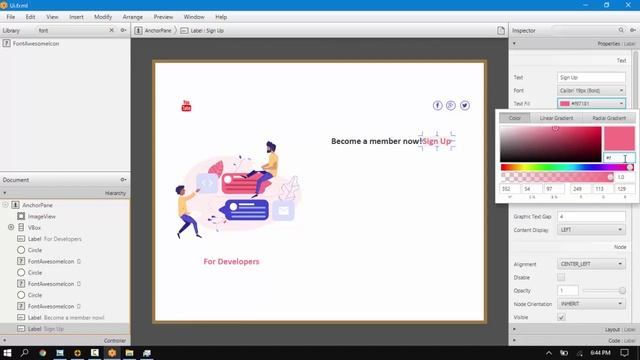The width and height of the screenshot is (640, 360).
Task: Select the Twitter icon on the canvas
Action: tap(464, 105)
